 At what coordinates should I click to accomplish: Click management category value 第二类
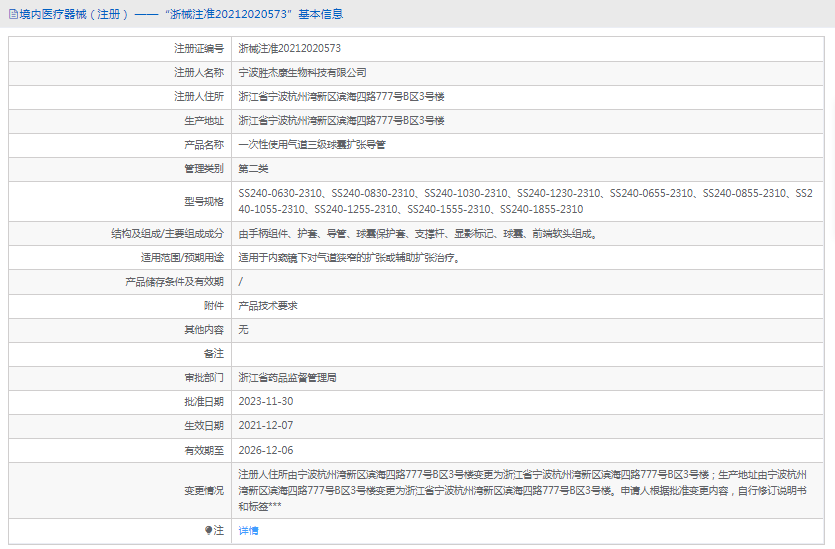tap(253, 169)
